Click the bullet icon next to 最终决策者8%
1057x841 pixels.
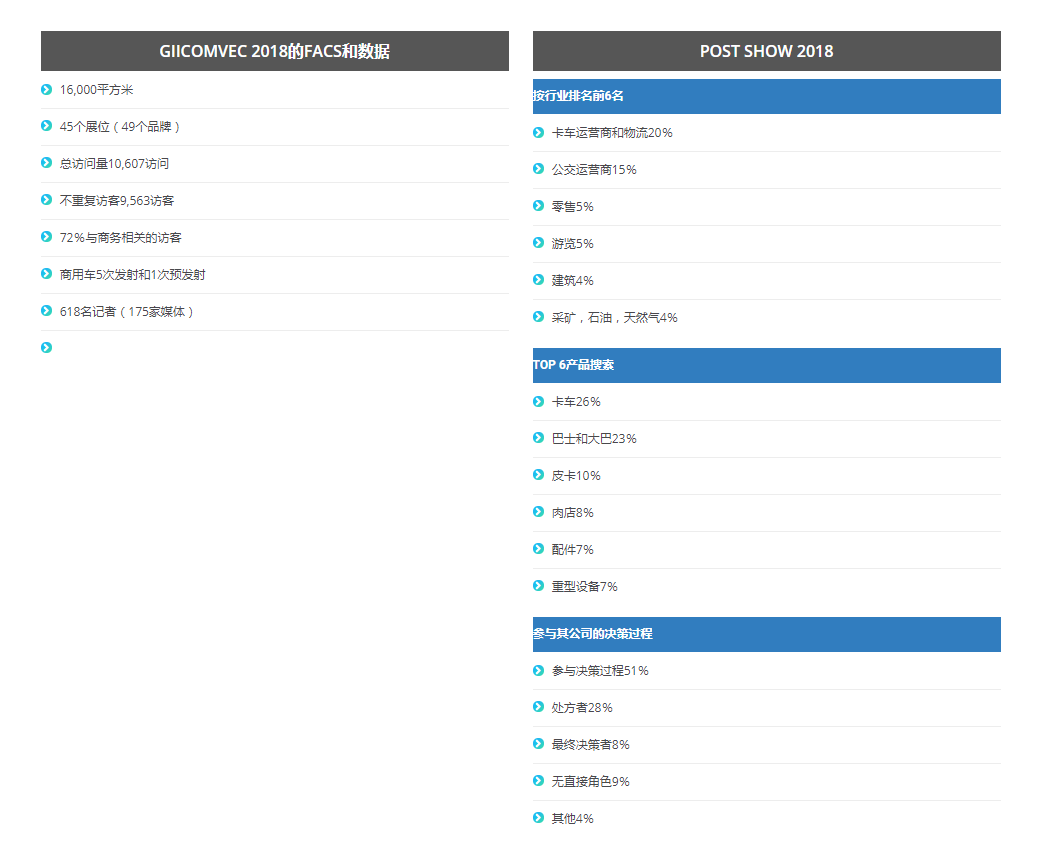[538, 745]
